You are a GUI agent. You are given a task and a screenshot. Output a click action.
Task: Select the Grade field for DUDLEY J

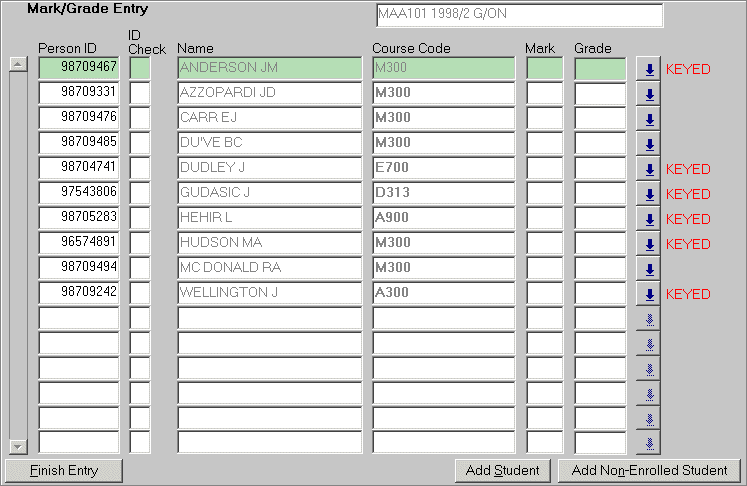point(600,168)
